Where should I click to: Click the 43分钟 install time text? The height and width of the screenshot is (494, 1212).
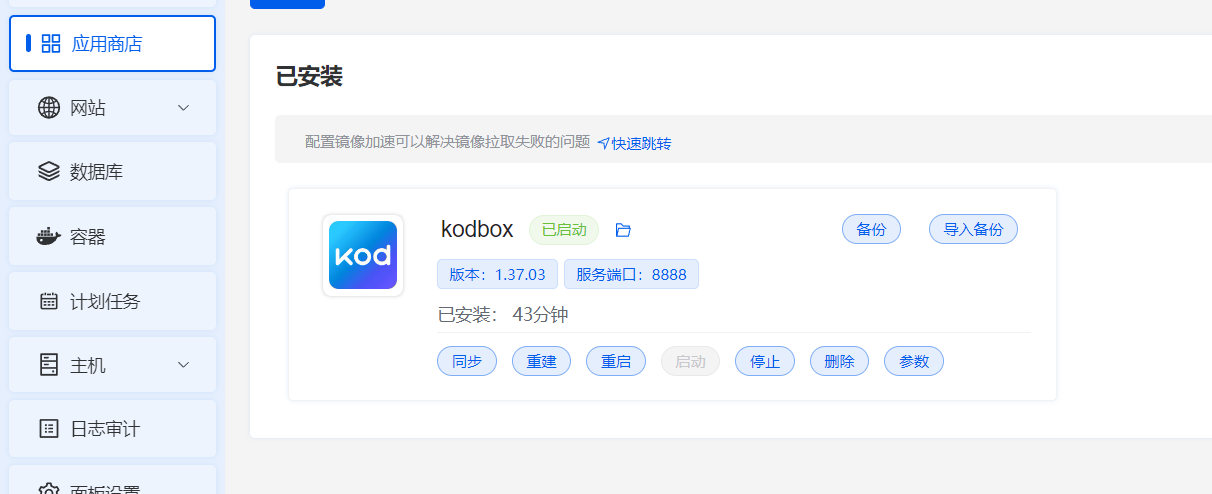point(540,314)
